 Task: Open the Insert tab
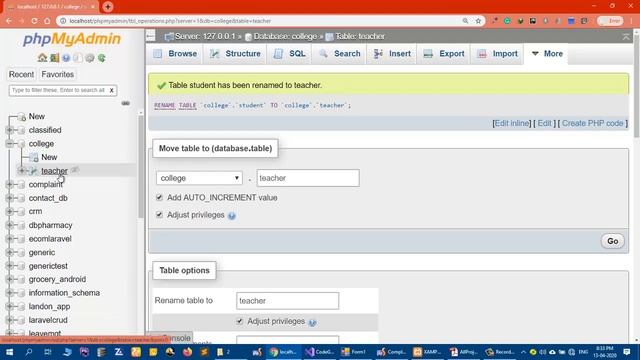pyautogui.click(x=393, y=54)
